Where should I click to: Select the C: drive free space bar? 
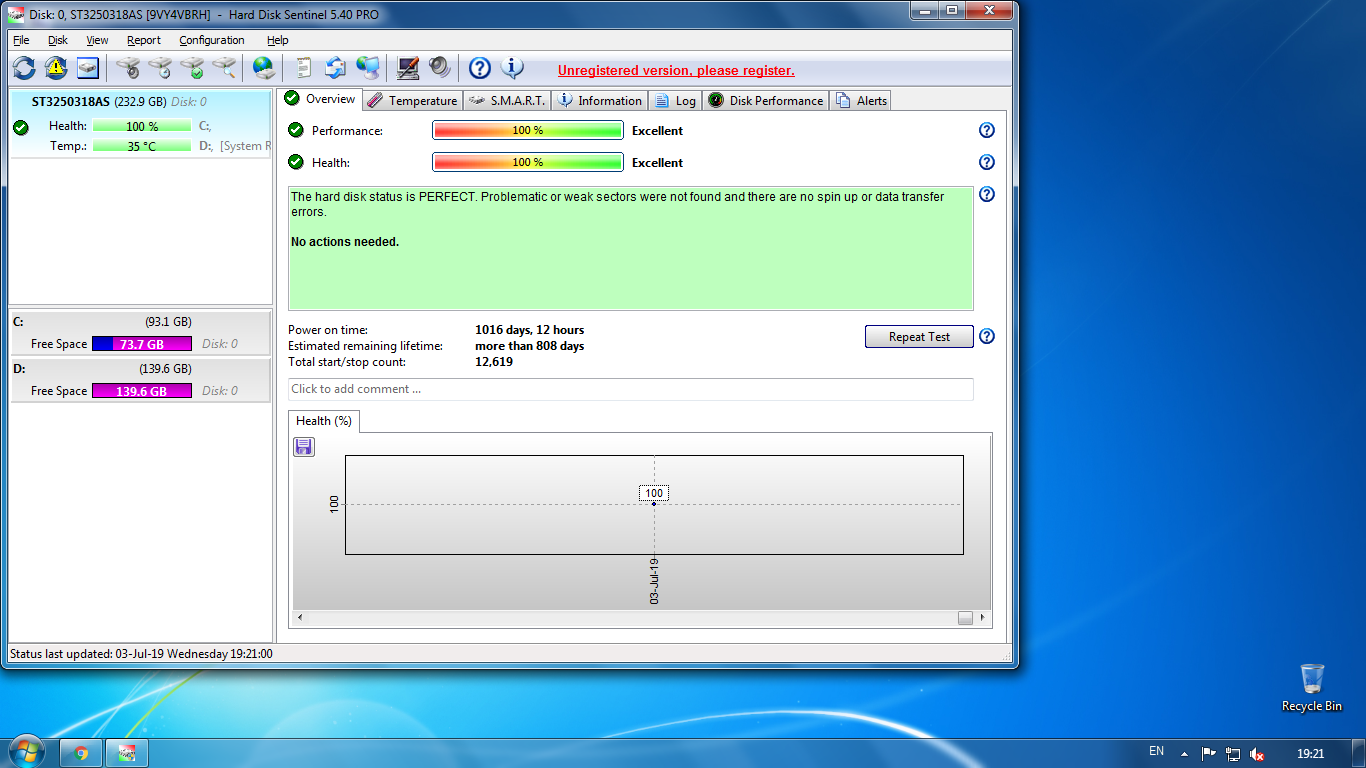tap(142, 344)
